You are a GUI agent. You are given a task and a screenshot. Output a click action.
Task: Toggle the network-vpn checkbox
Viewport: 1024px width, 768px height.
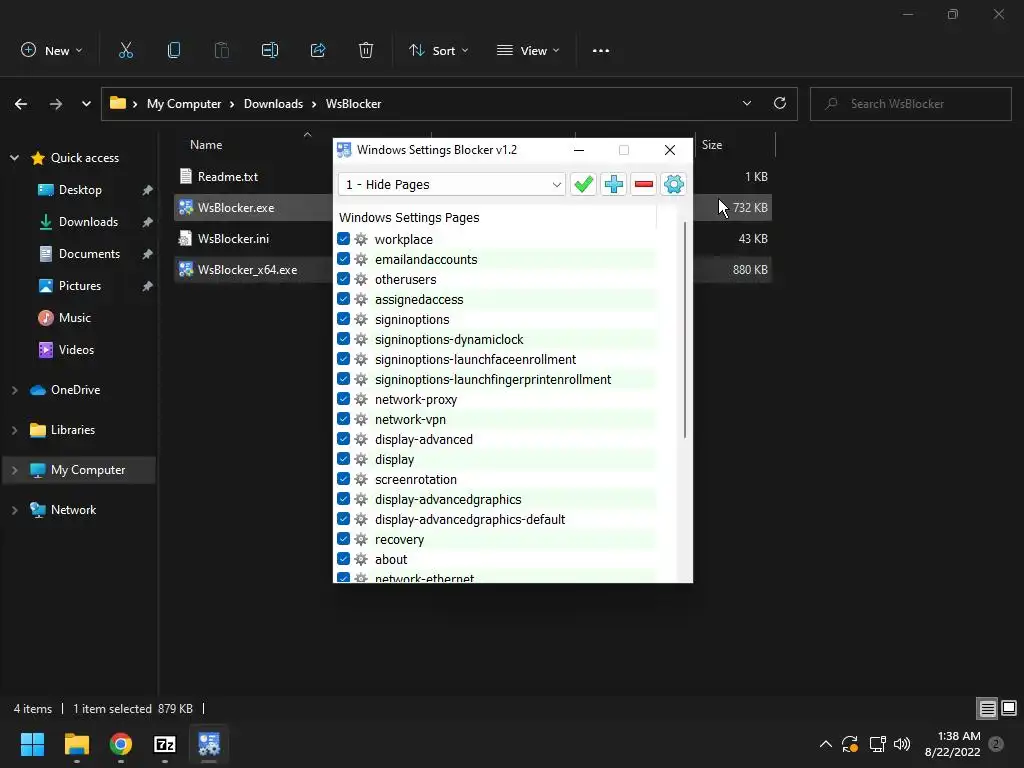pyautogui.click(x=344, y=419)
